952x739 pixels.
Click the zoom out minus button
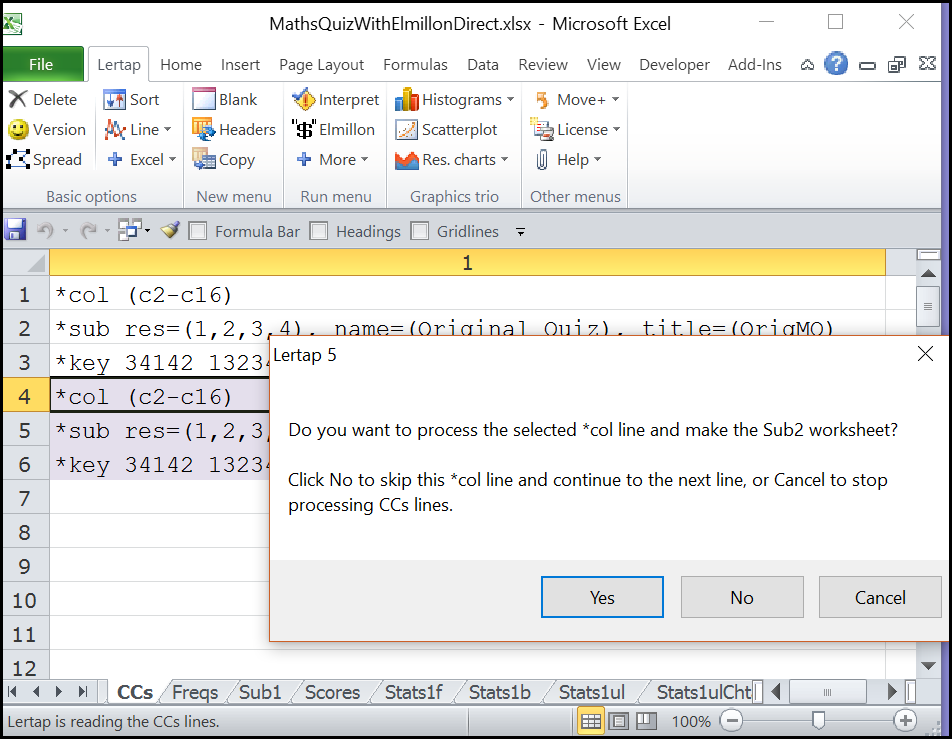pos(732,721)
